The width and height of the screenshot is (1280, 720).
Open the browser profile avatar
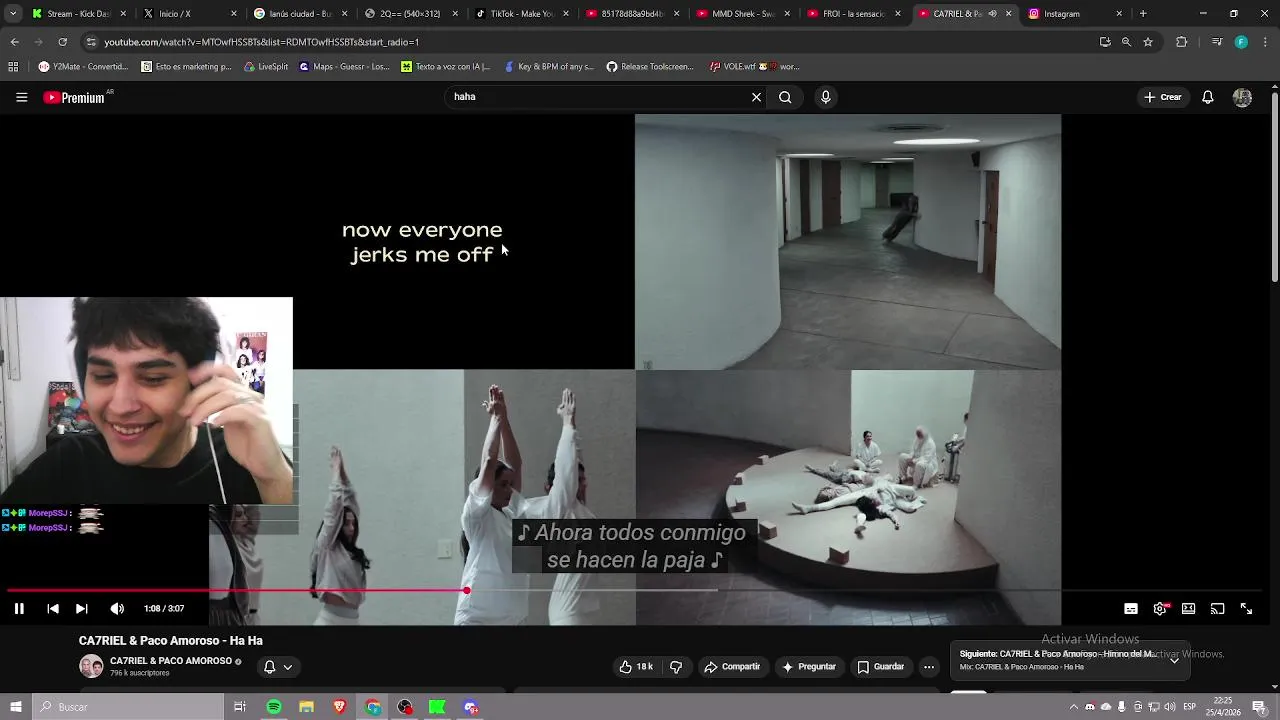point(1241,42)
